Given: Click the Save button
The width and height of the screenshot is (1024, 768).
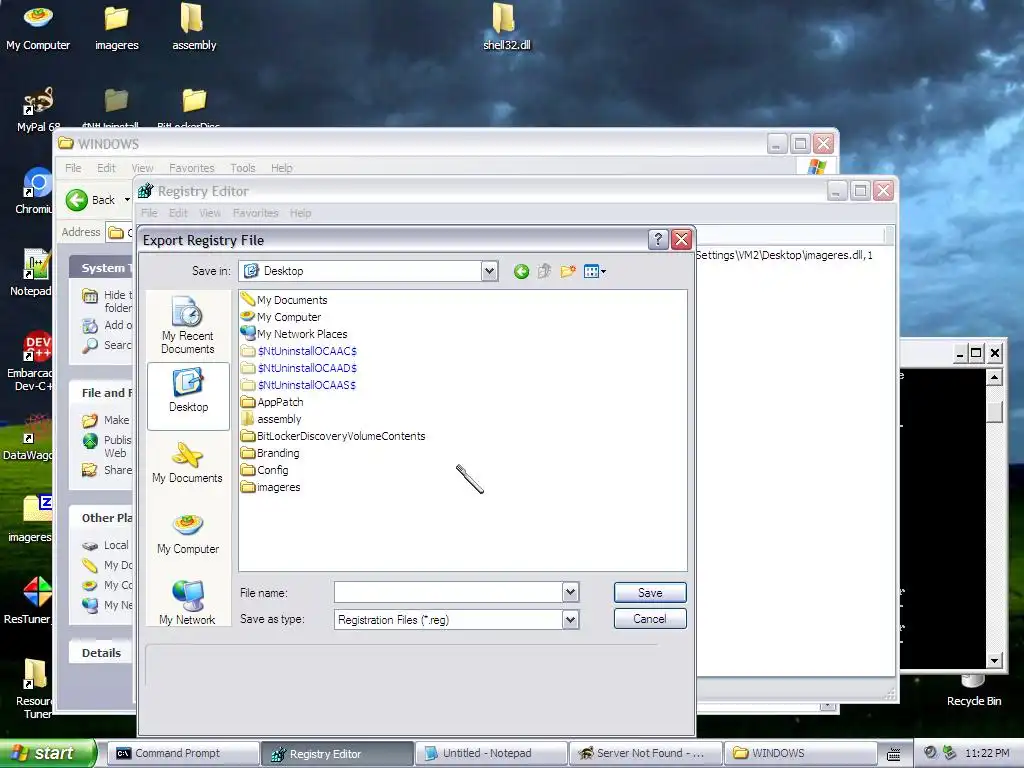Looking at the screenshot, I should click(x=650, y=592).
